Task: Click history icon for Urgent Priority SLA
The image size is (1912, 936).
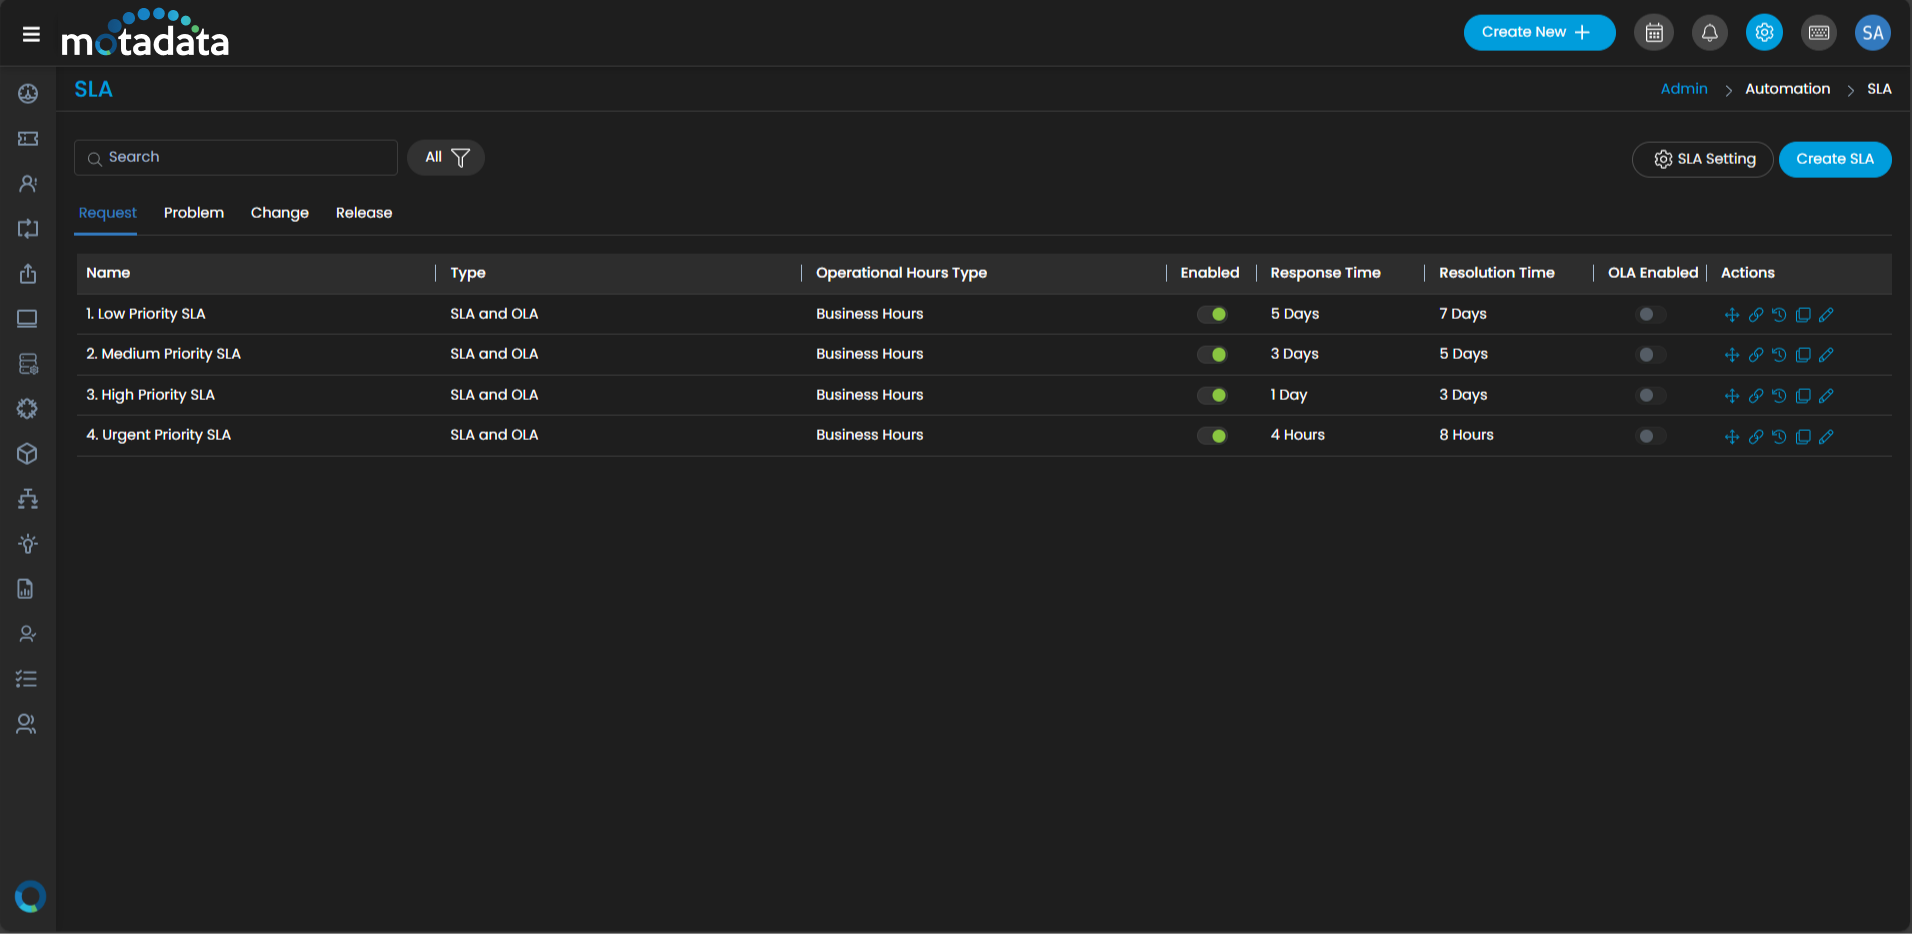Action: coord(1779,437)
